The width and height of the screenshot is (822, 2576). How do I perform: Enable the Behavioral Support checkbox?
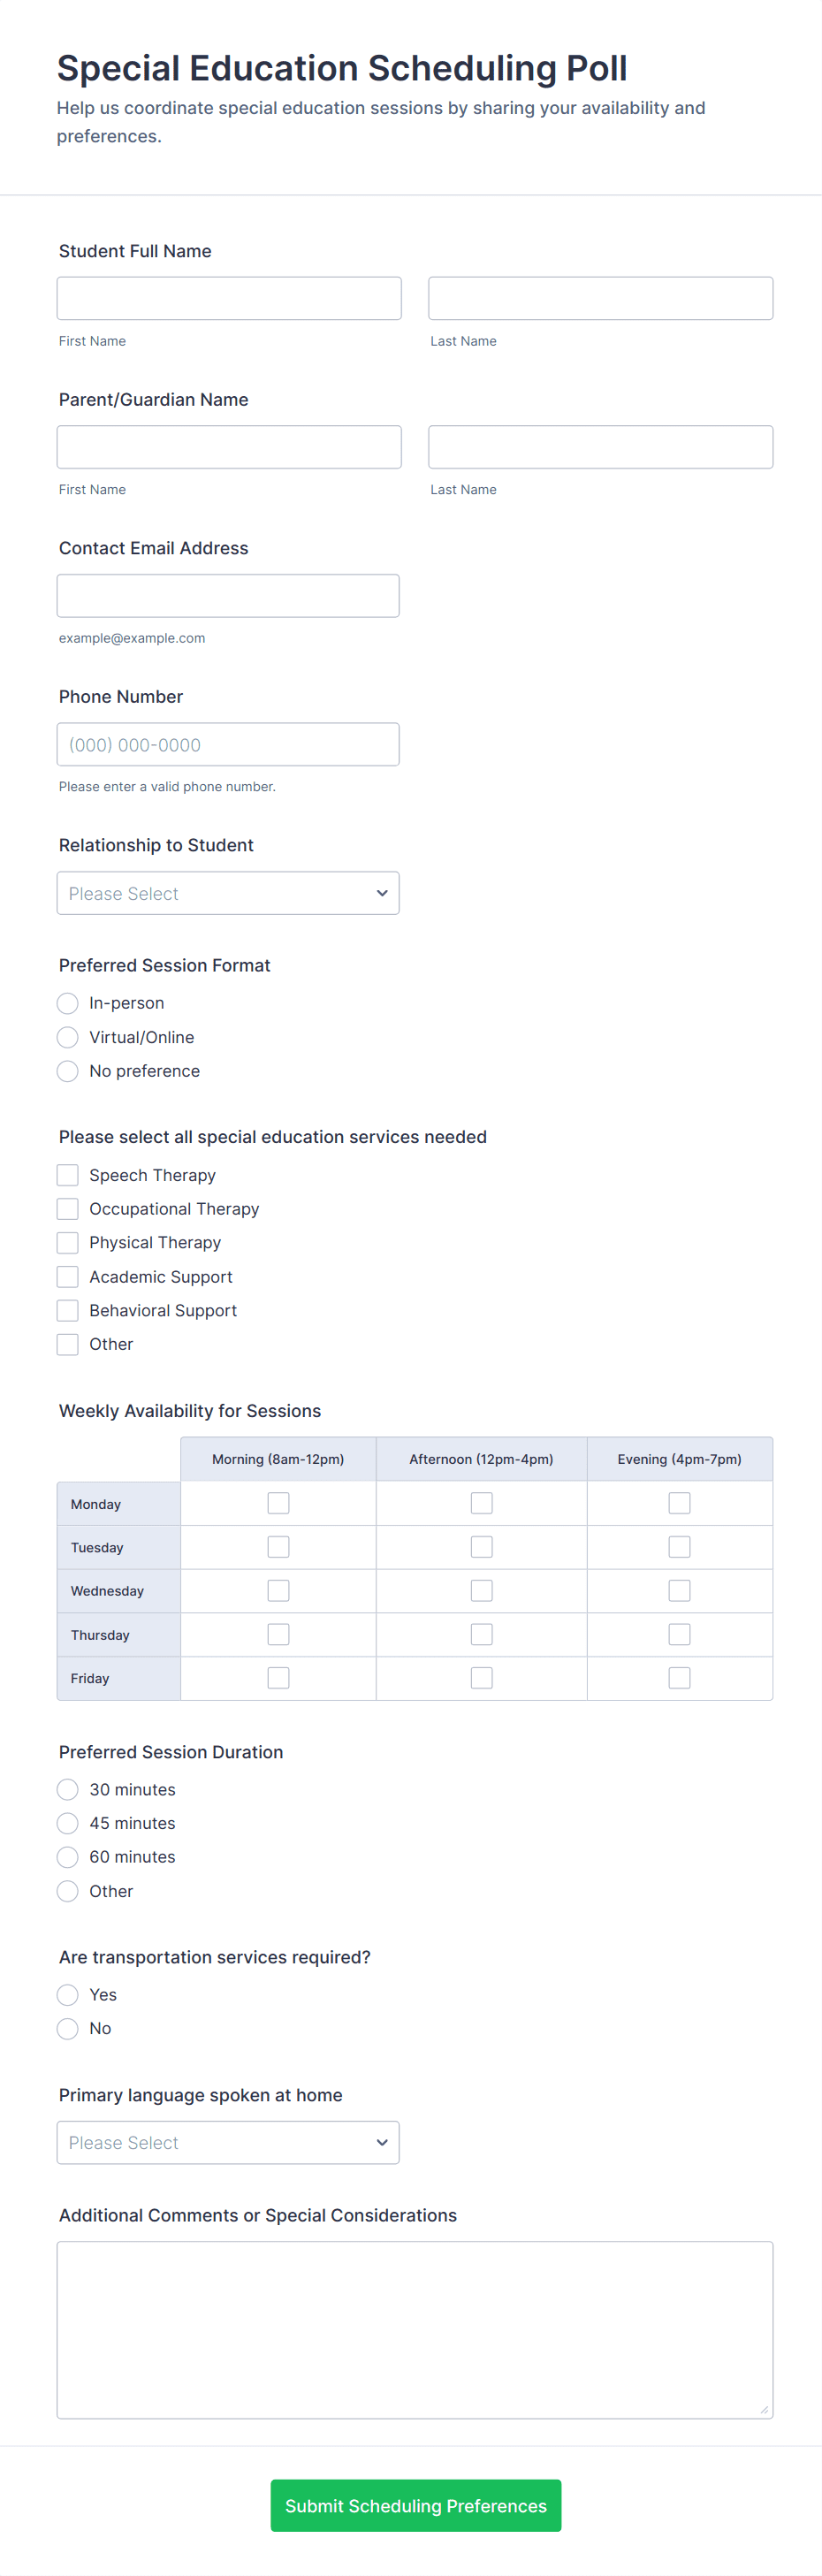(x=68, y=1310)
